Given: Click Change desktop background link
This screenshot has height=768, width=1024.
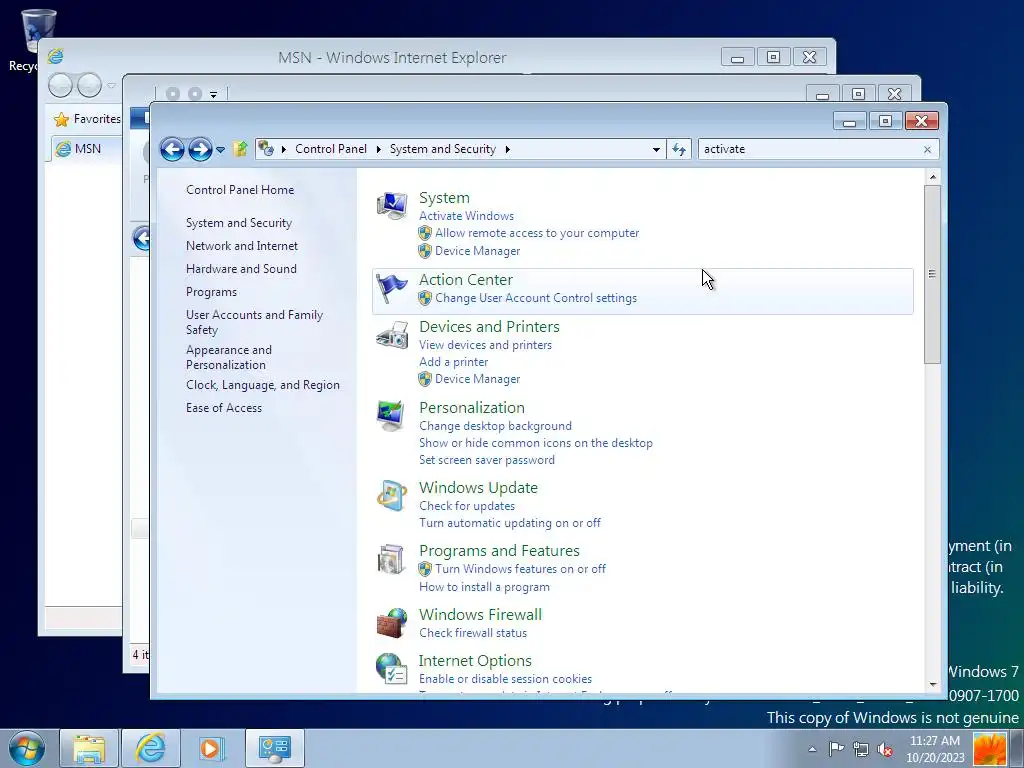Looking at the screenshot, I should click(495, 426).
